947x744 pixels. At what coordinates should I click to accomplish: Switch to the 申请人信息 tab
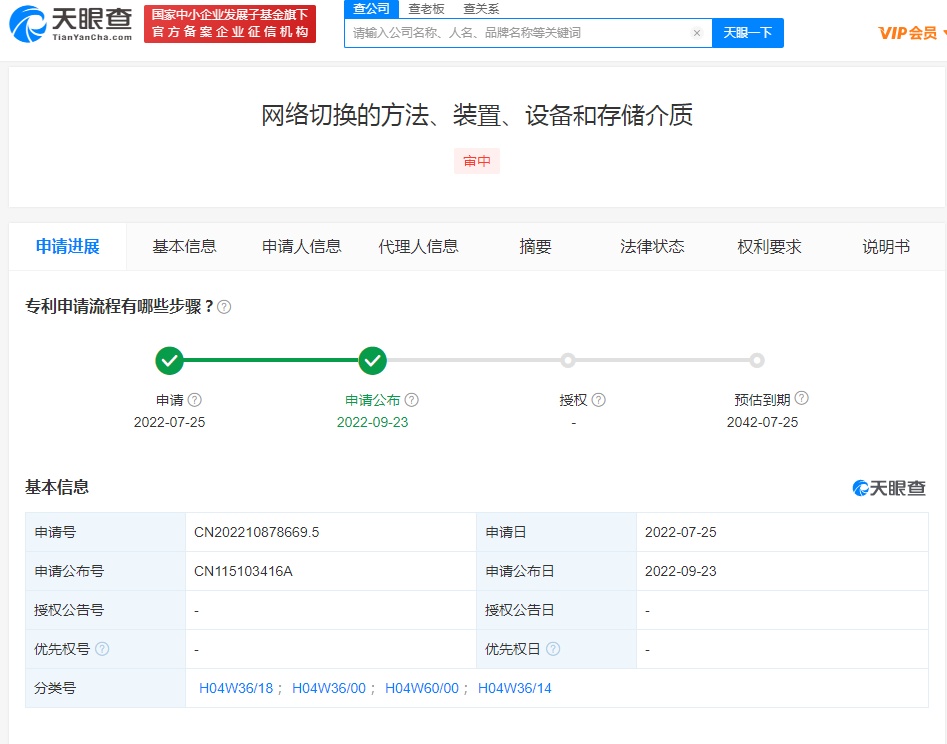[x=301, y=246]
